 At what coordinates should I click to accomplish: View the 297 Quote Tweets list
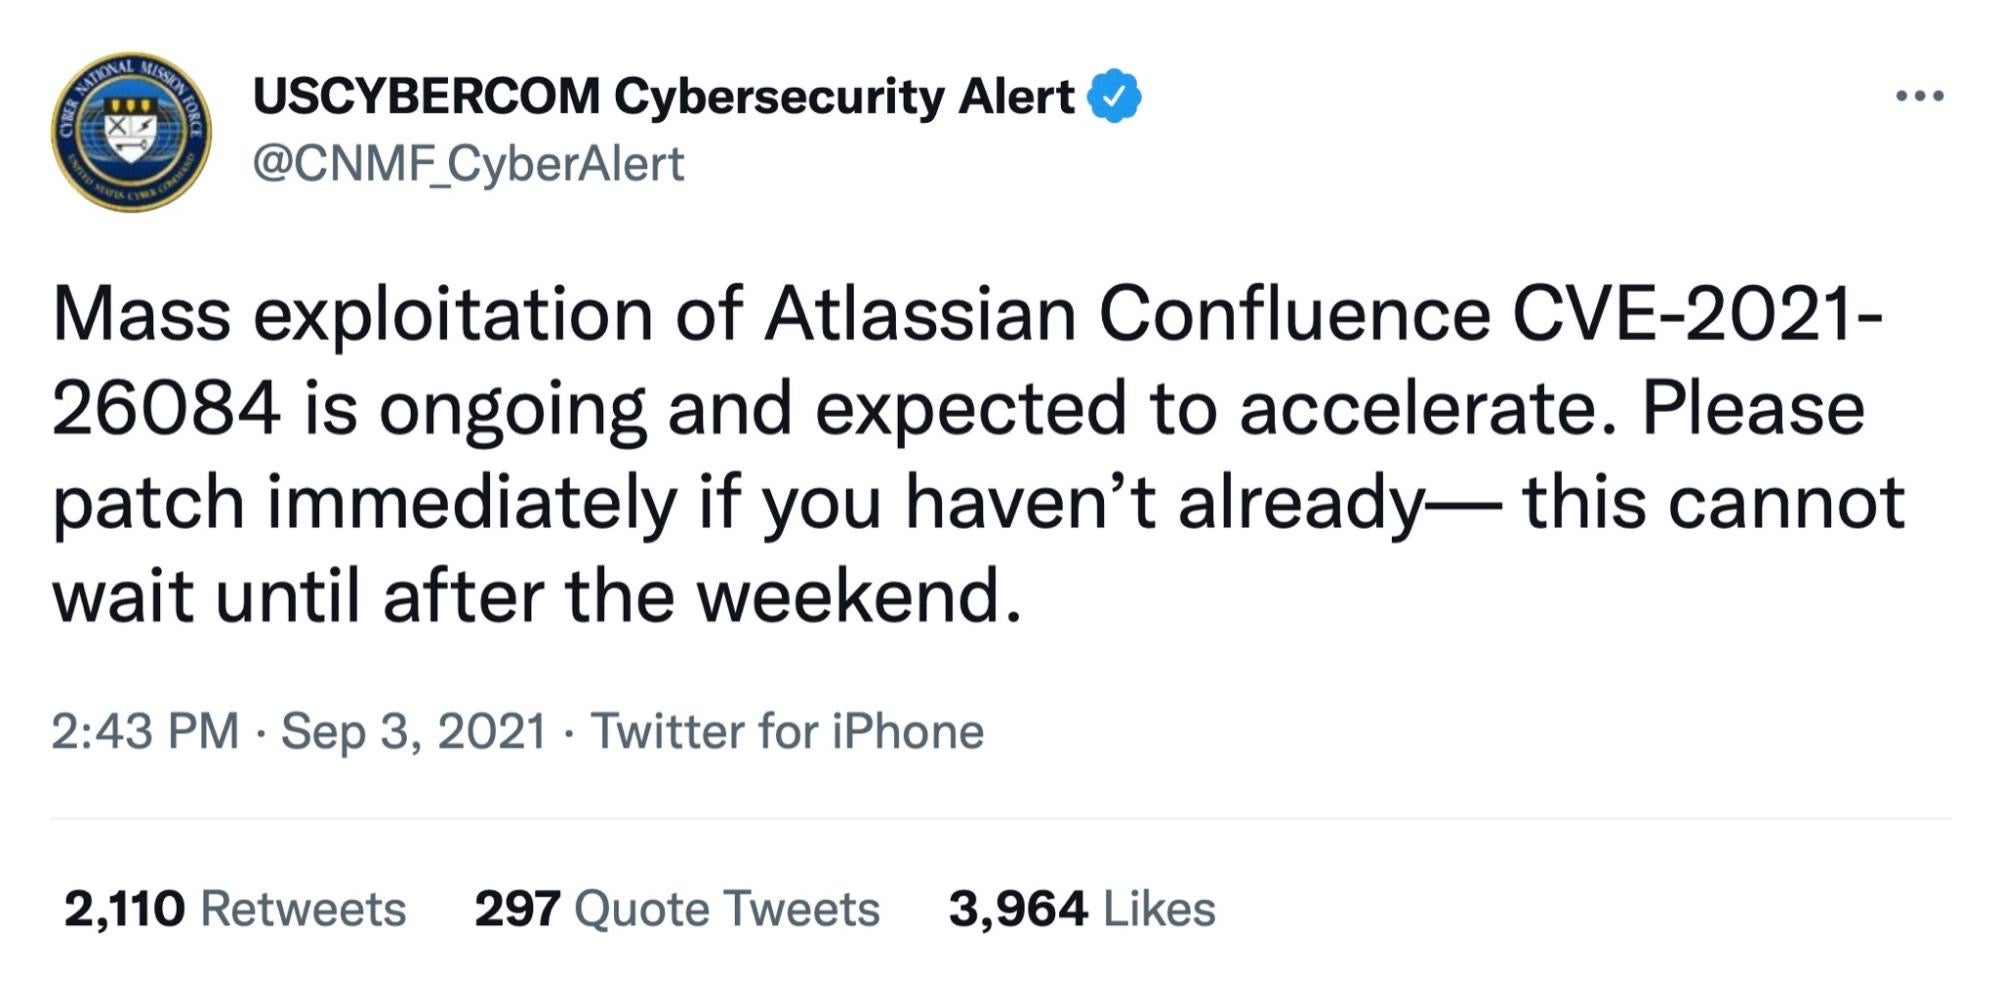tap(676, 909)
